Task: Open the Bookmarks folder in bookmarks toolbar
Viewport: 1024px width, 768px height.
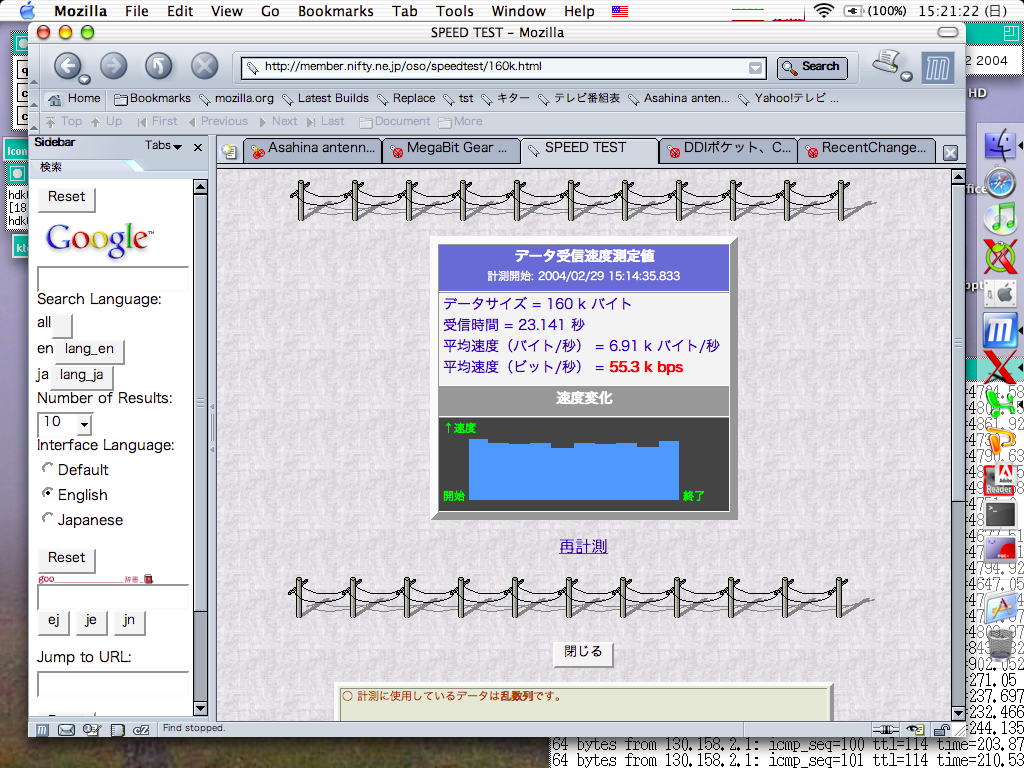Action: (x=152, y=99)
